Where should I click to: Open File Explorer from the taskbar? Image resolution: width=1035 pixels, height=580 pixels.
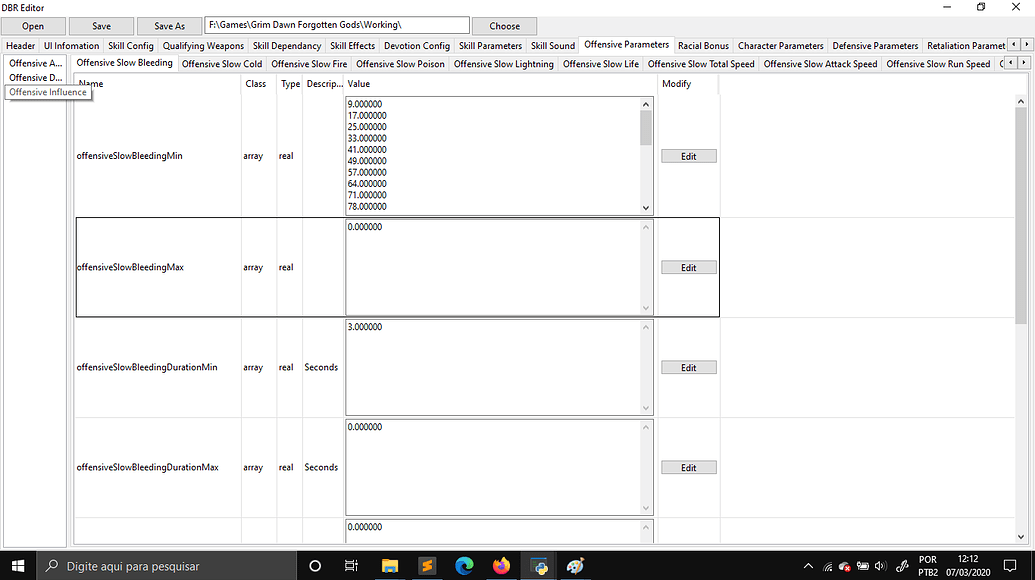coord(388,566)
